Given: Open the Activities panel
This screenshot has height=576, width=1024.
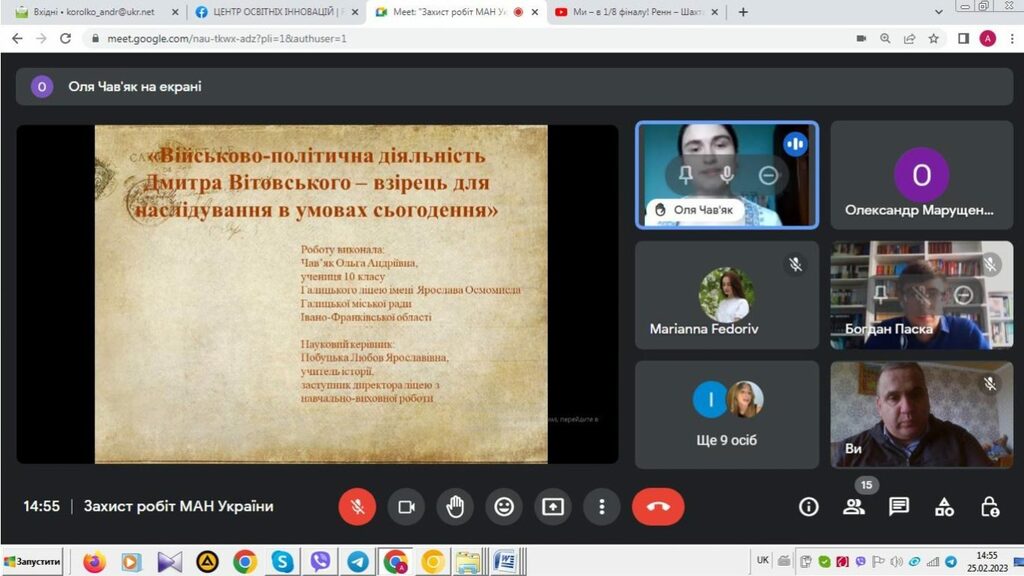Looking at the screenshot, I should click(x=944, y=507).
